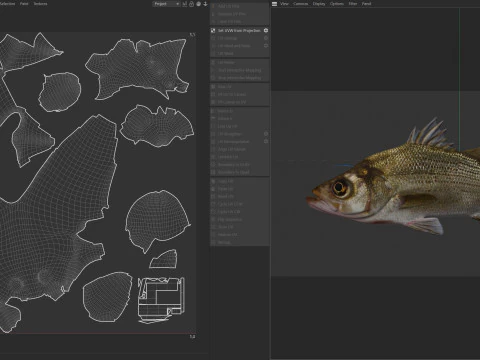This screenshot has width=480, height=360.
Task: Open options gear for Set UVW from Projection
Action: 266,30
